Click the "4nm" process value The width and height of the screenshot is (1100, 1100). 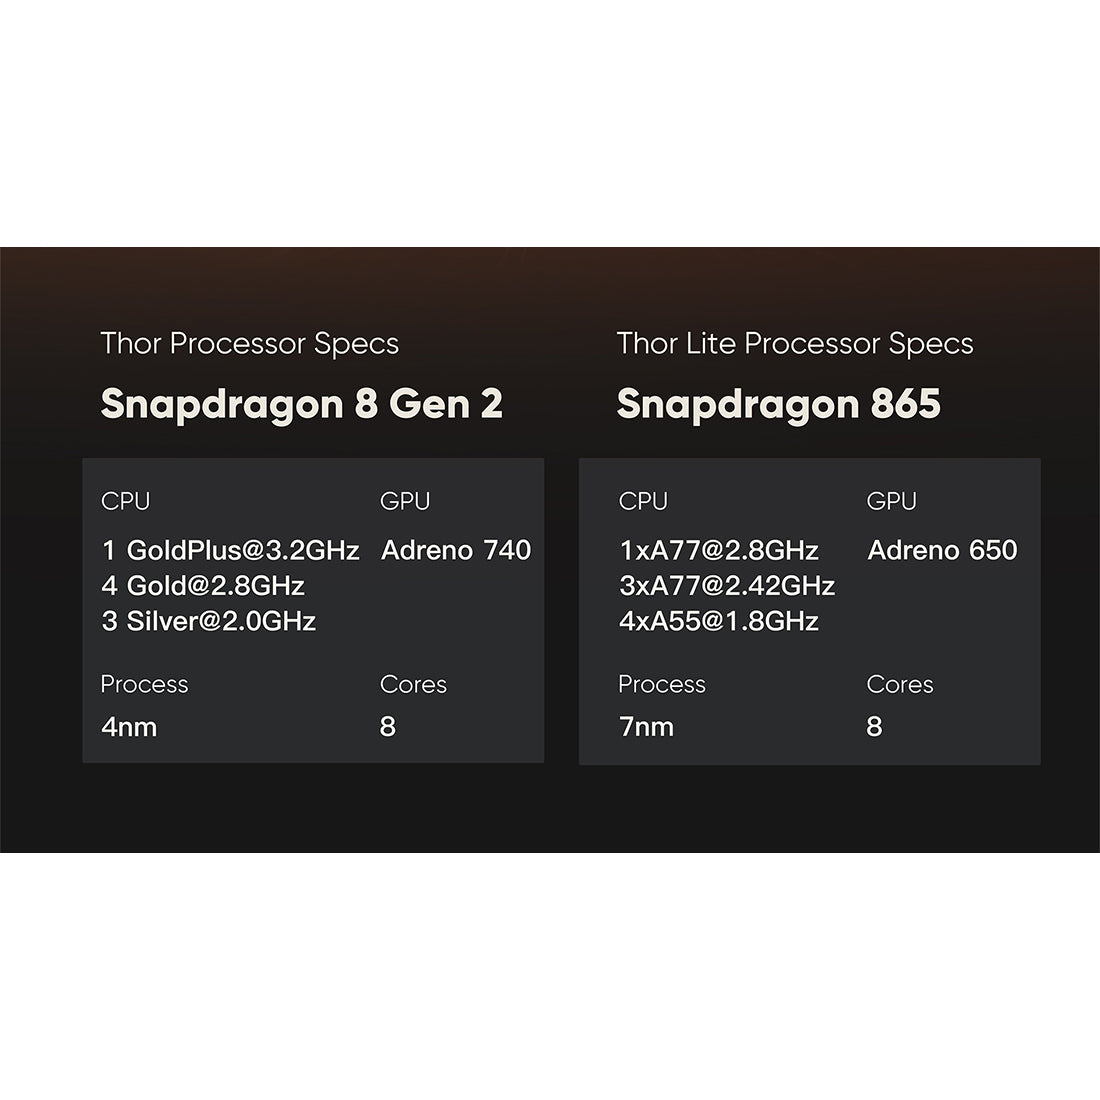click(x=129, y=727)
